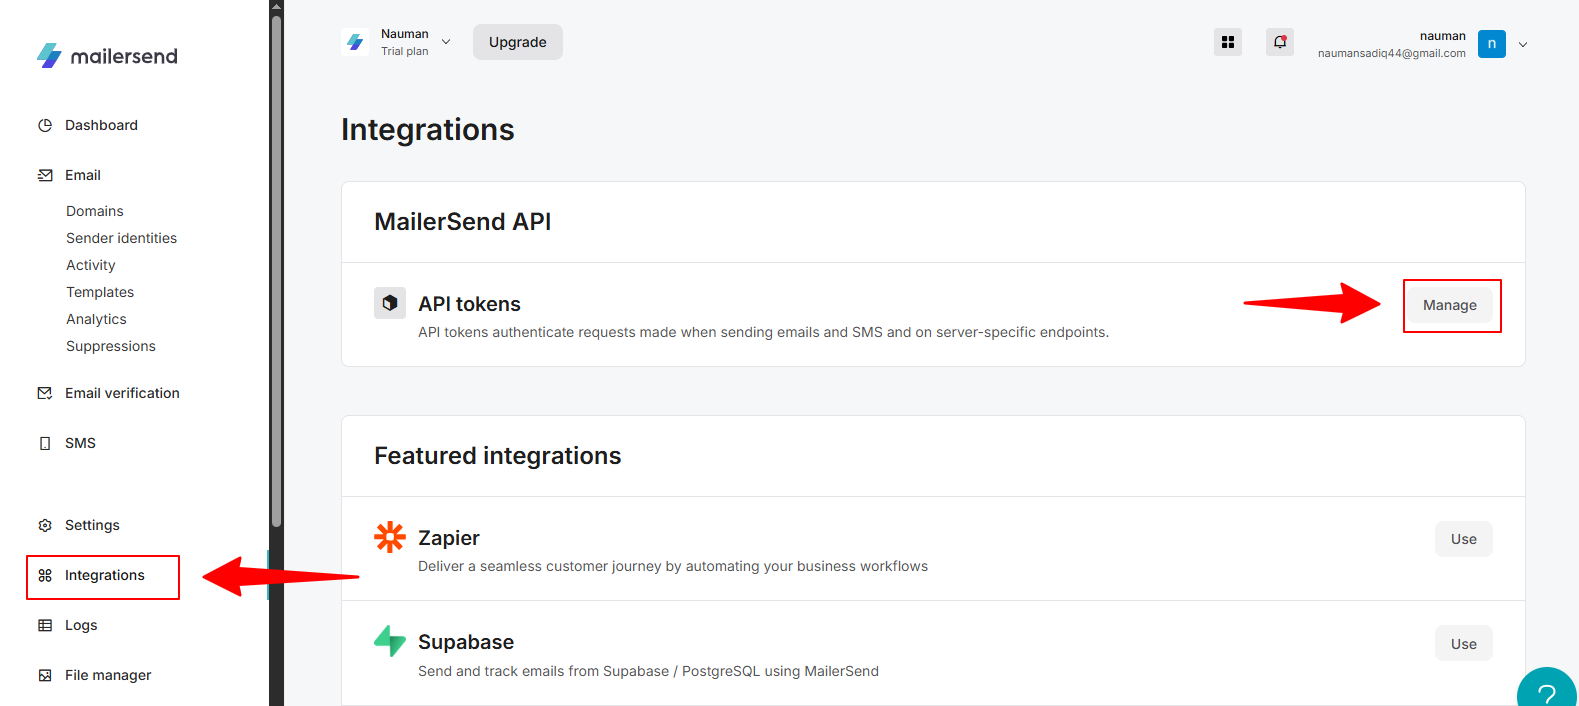
Task: Open the Settings menu item
Action: 92,525
